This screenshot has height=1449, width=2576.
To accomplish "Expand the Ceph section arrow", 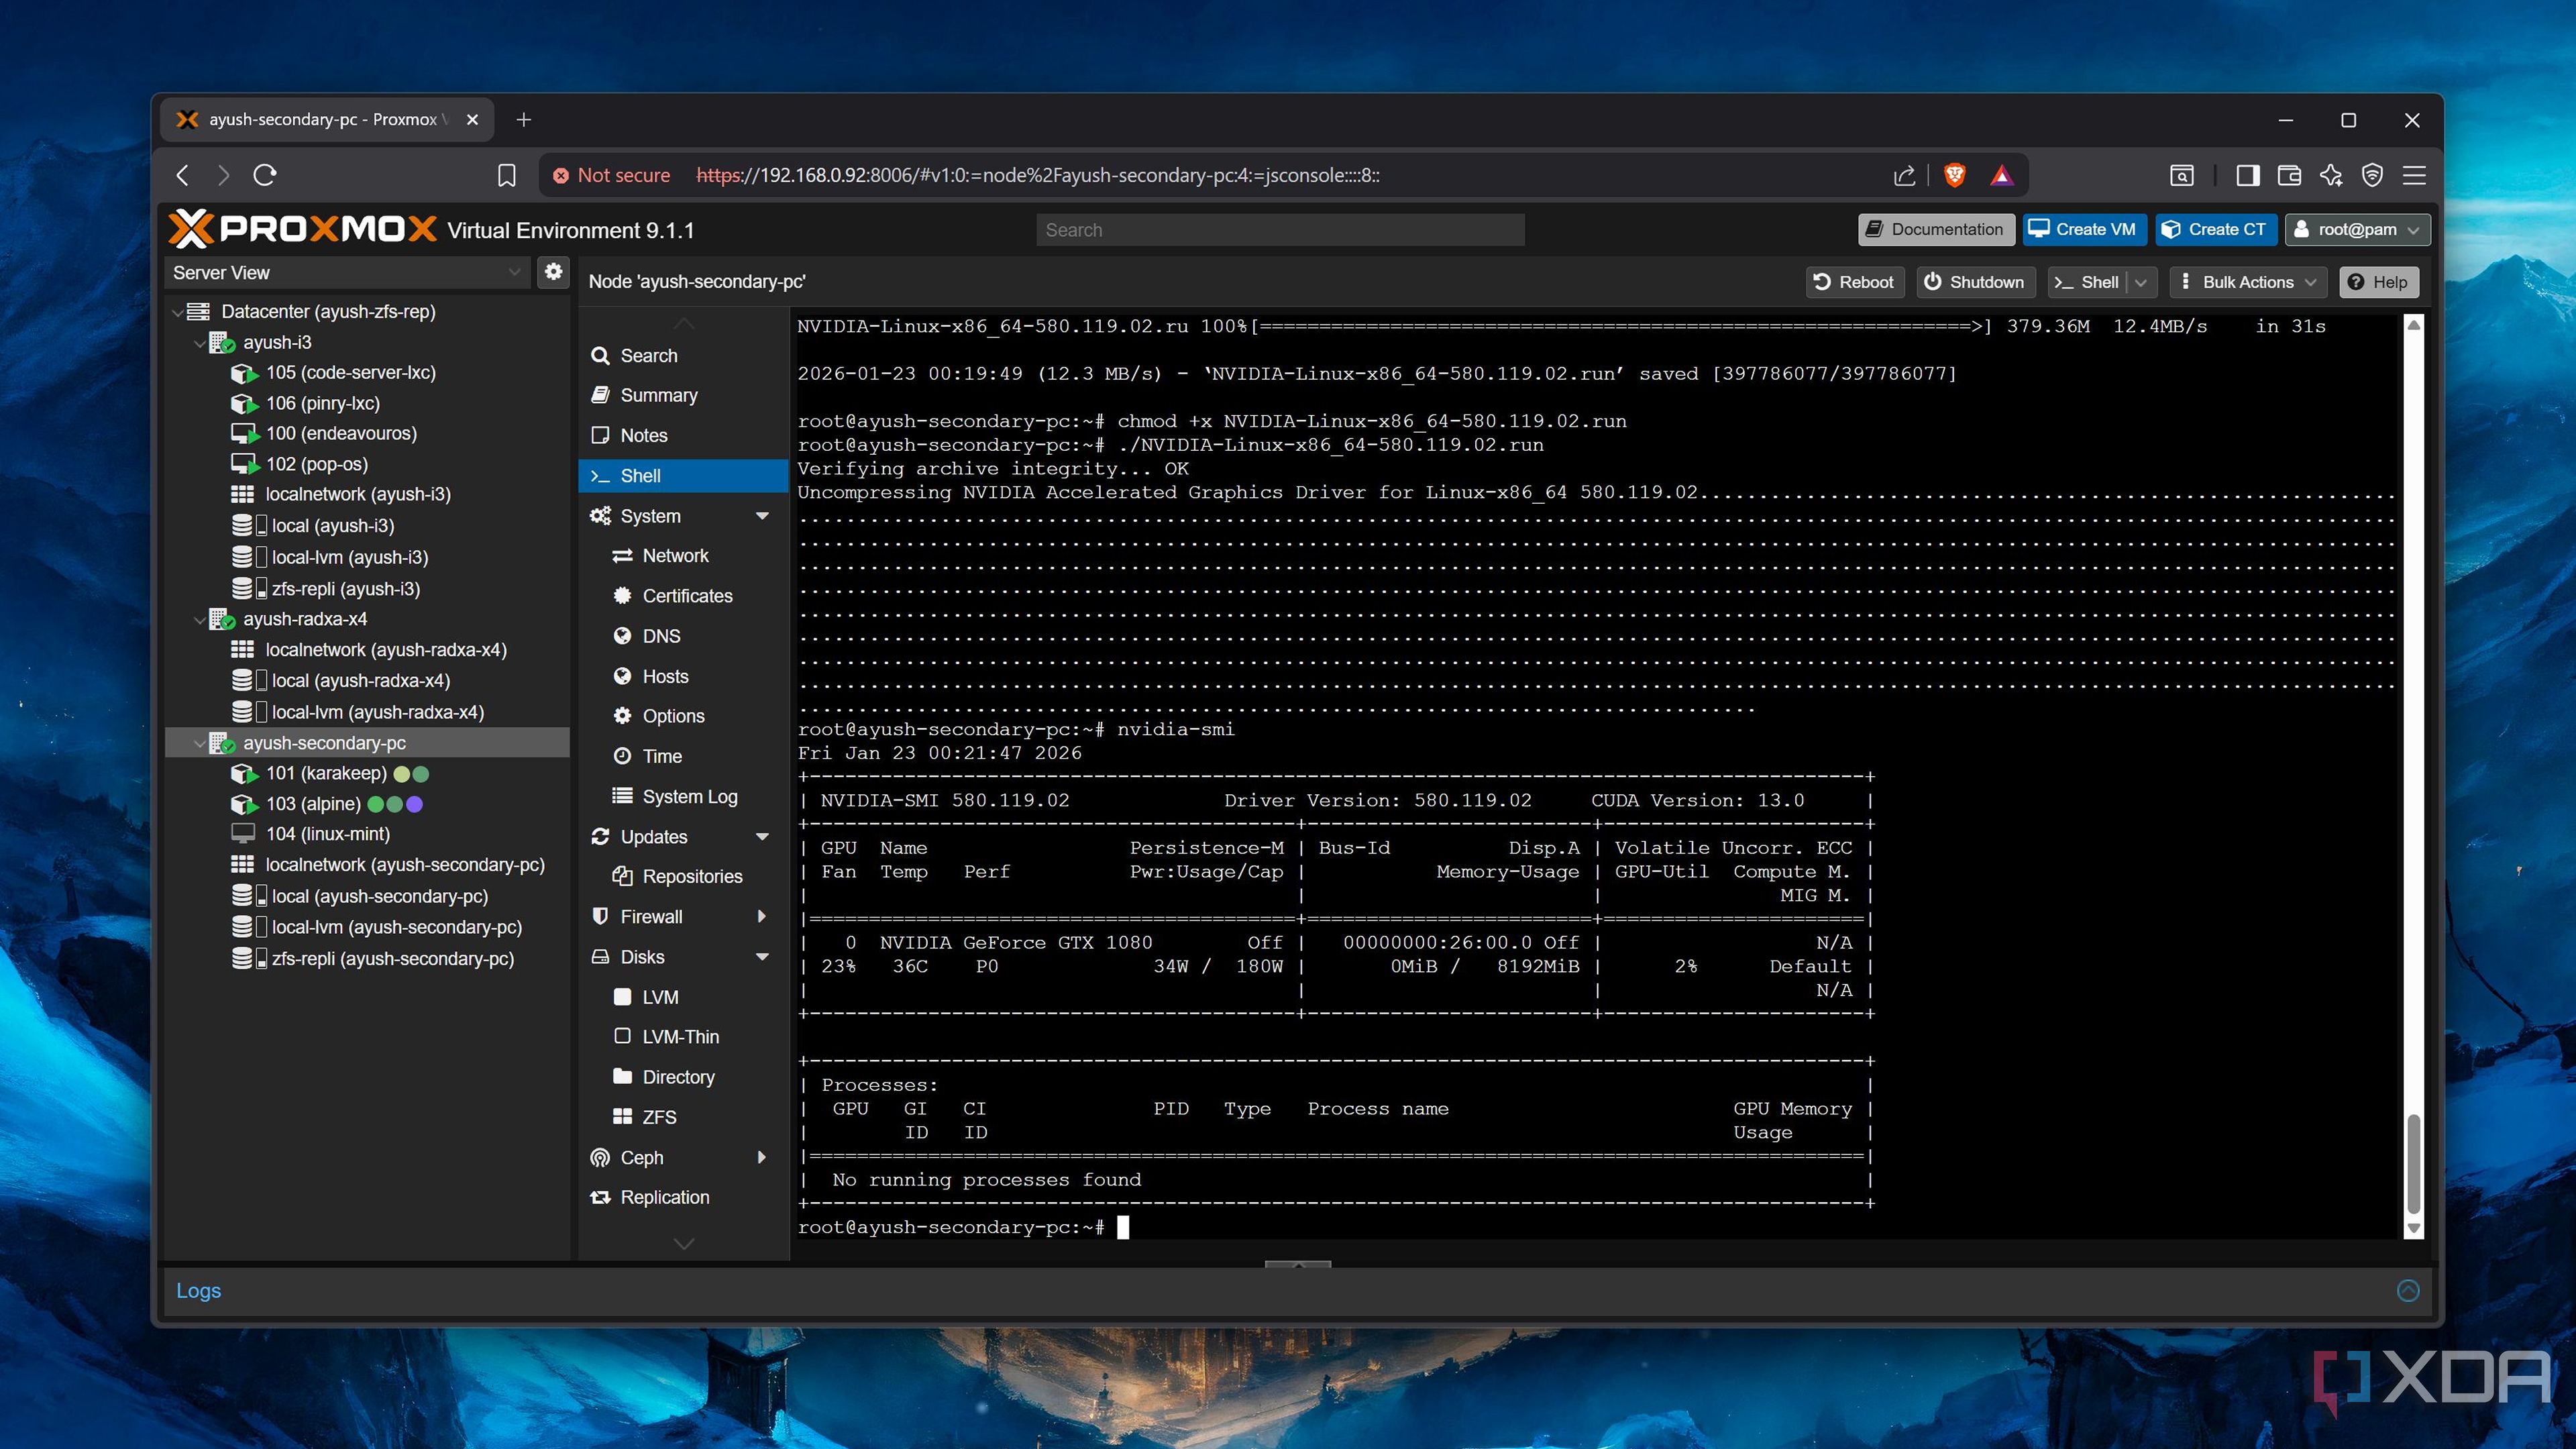I will click(x=762, y=1157).
